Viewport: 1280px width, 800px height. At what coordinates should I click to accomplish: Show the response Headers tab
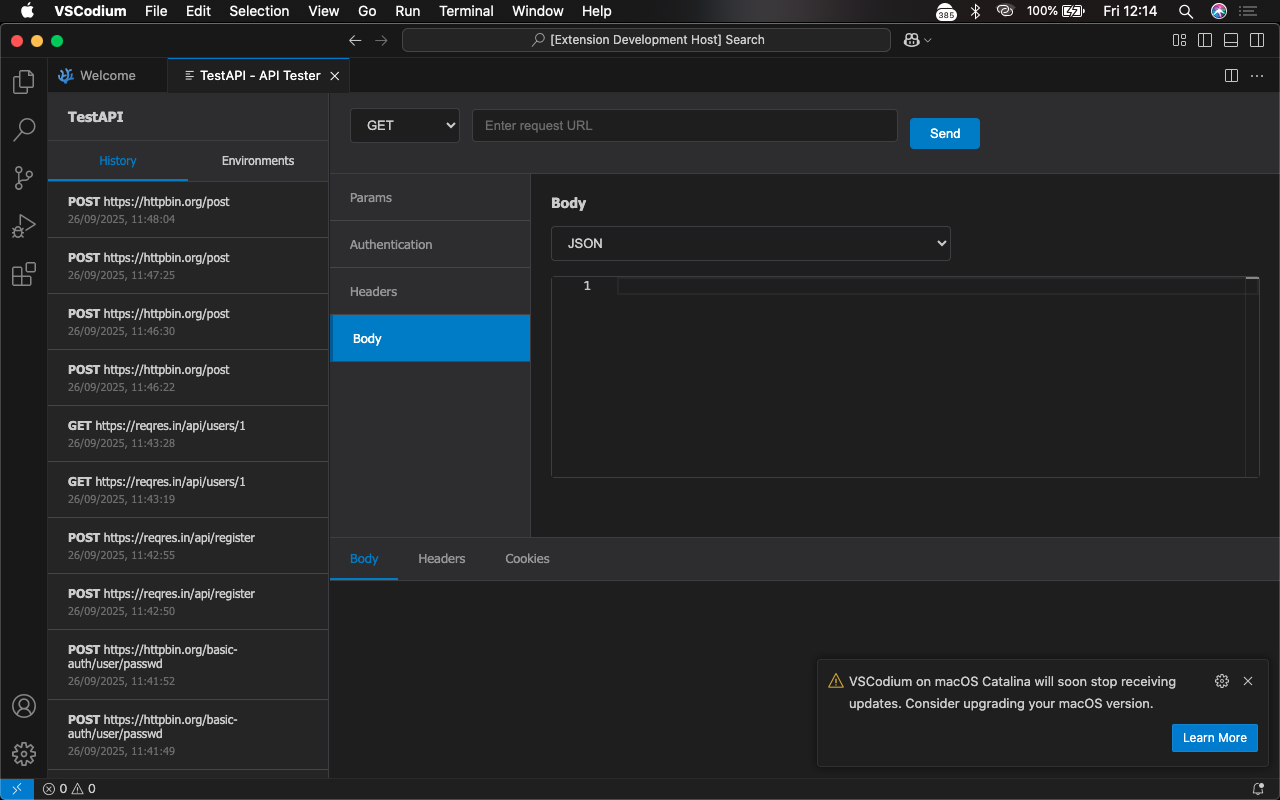pos(442,558)
